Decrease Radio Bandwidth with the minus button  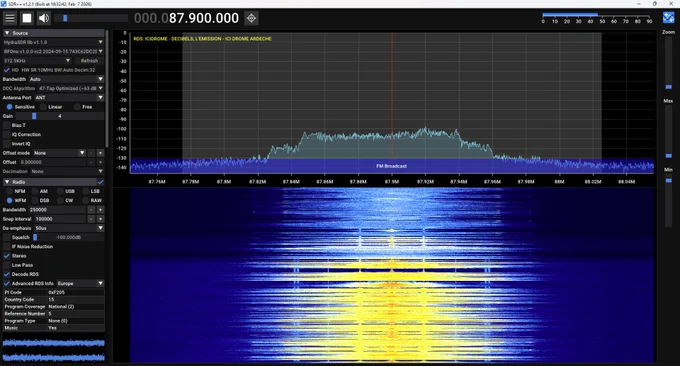click(91, 210)
